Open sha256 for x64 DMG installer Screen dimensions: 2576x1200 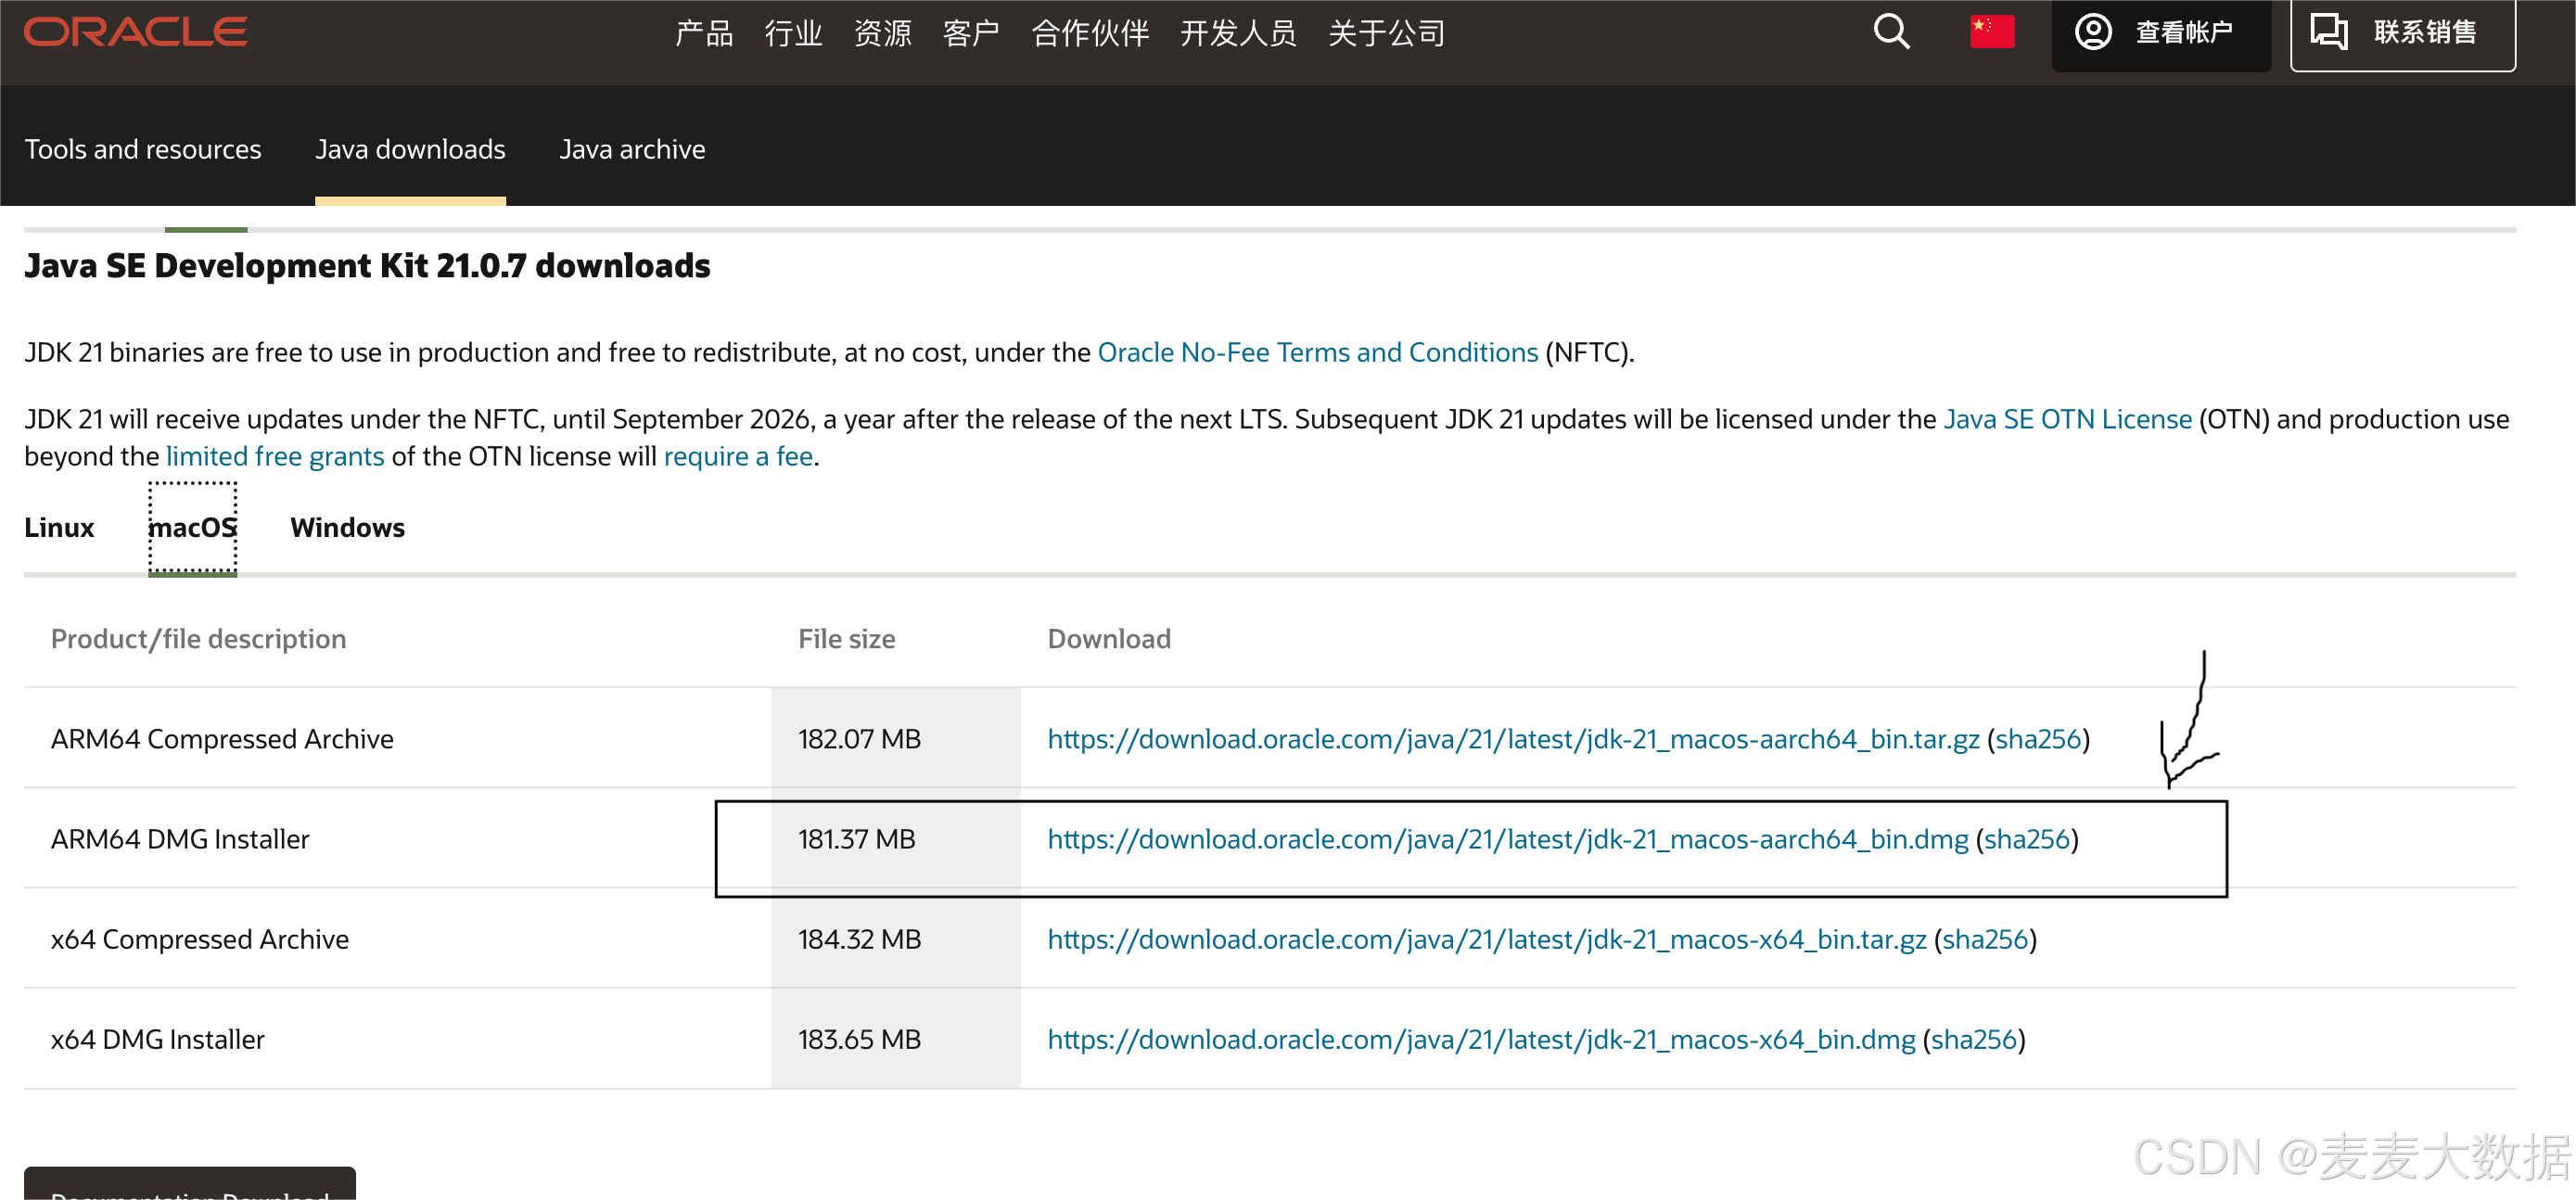(1973, 1039)
